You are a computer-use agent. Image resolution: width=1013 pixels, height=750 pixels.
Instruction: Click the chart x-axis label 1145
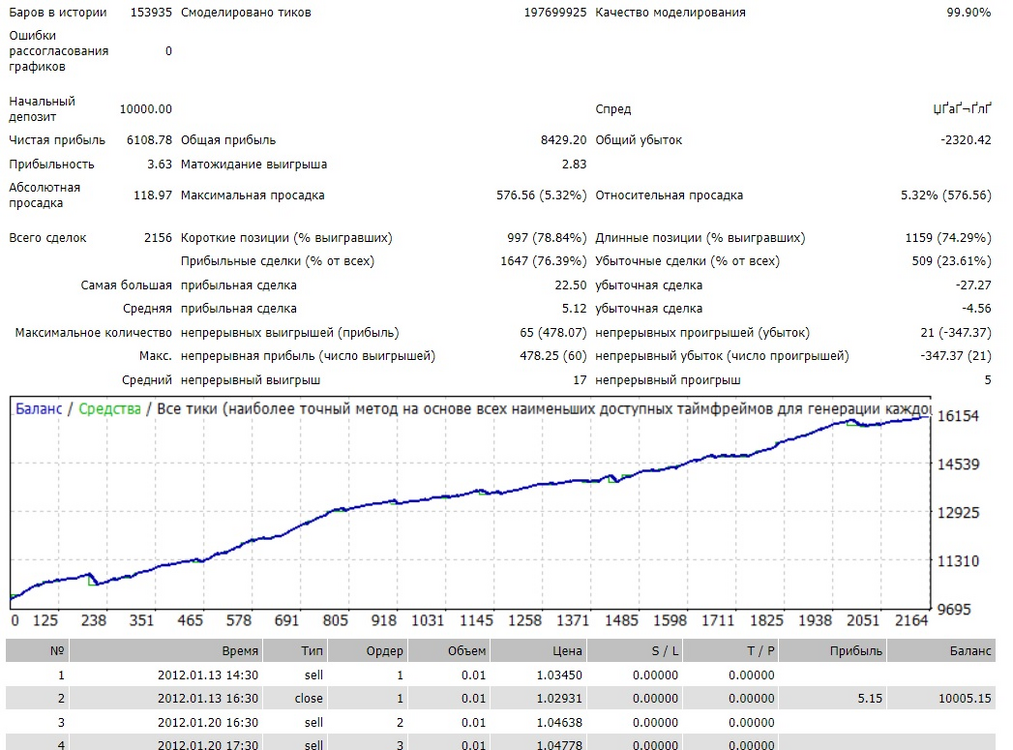click(x=476, y=621)
